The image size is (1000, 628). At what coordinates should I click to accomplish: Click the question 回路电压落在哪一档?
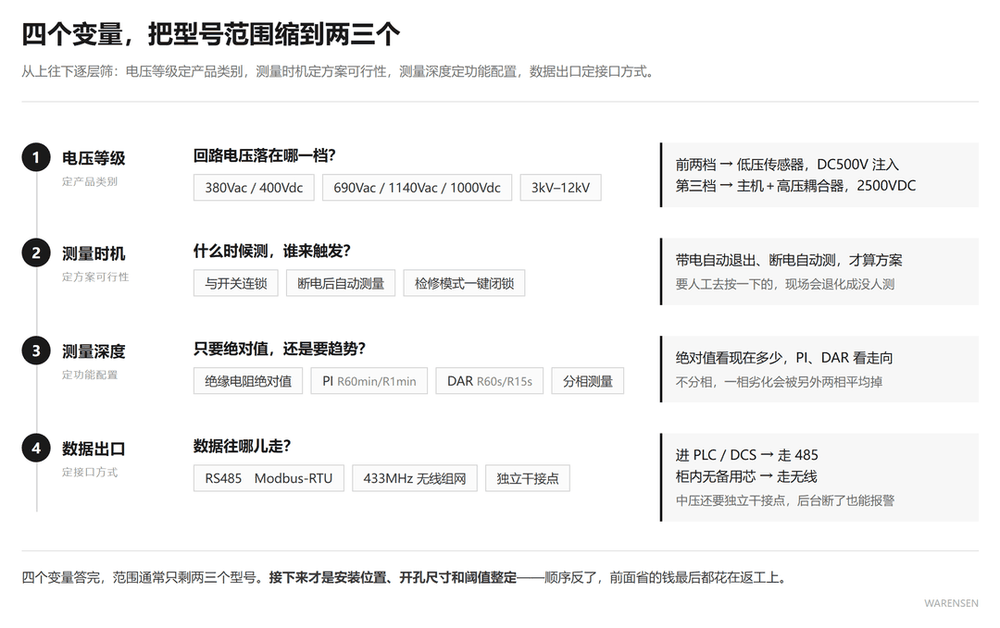[265, 155]
